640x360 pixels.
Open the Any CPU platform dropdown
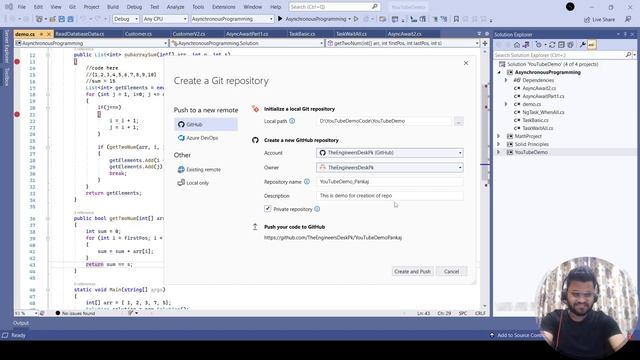(x=165, y=19)
